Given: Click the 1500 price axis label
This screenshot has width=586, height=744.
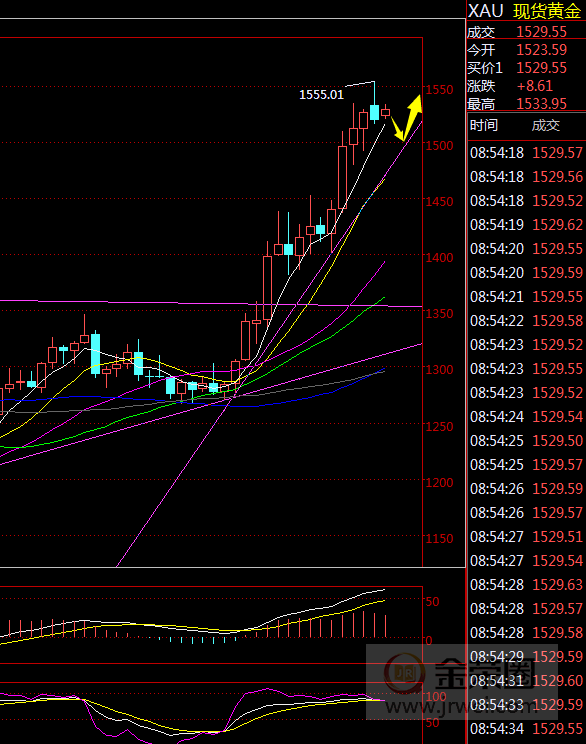Looking at the screenshot, I should tap(439, 145).
